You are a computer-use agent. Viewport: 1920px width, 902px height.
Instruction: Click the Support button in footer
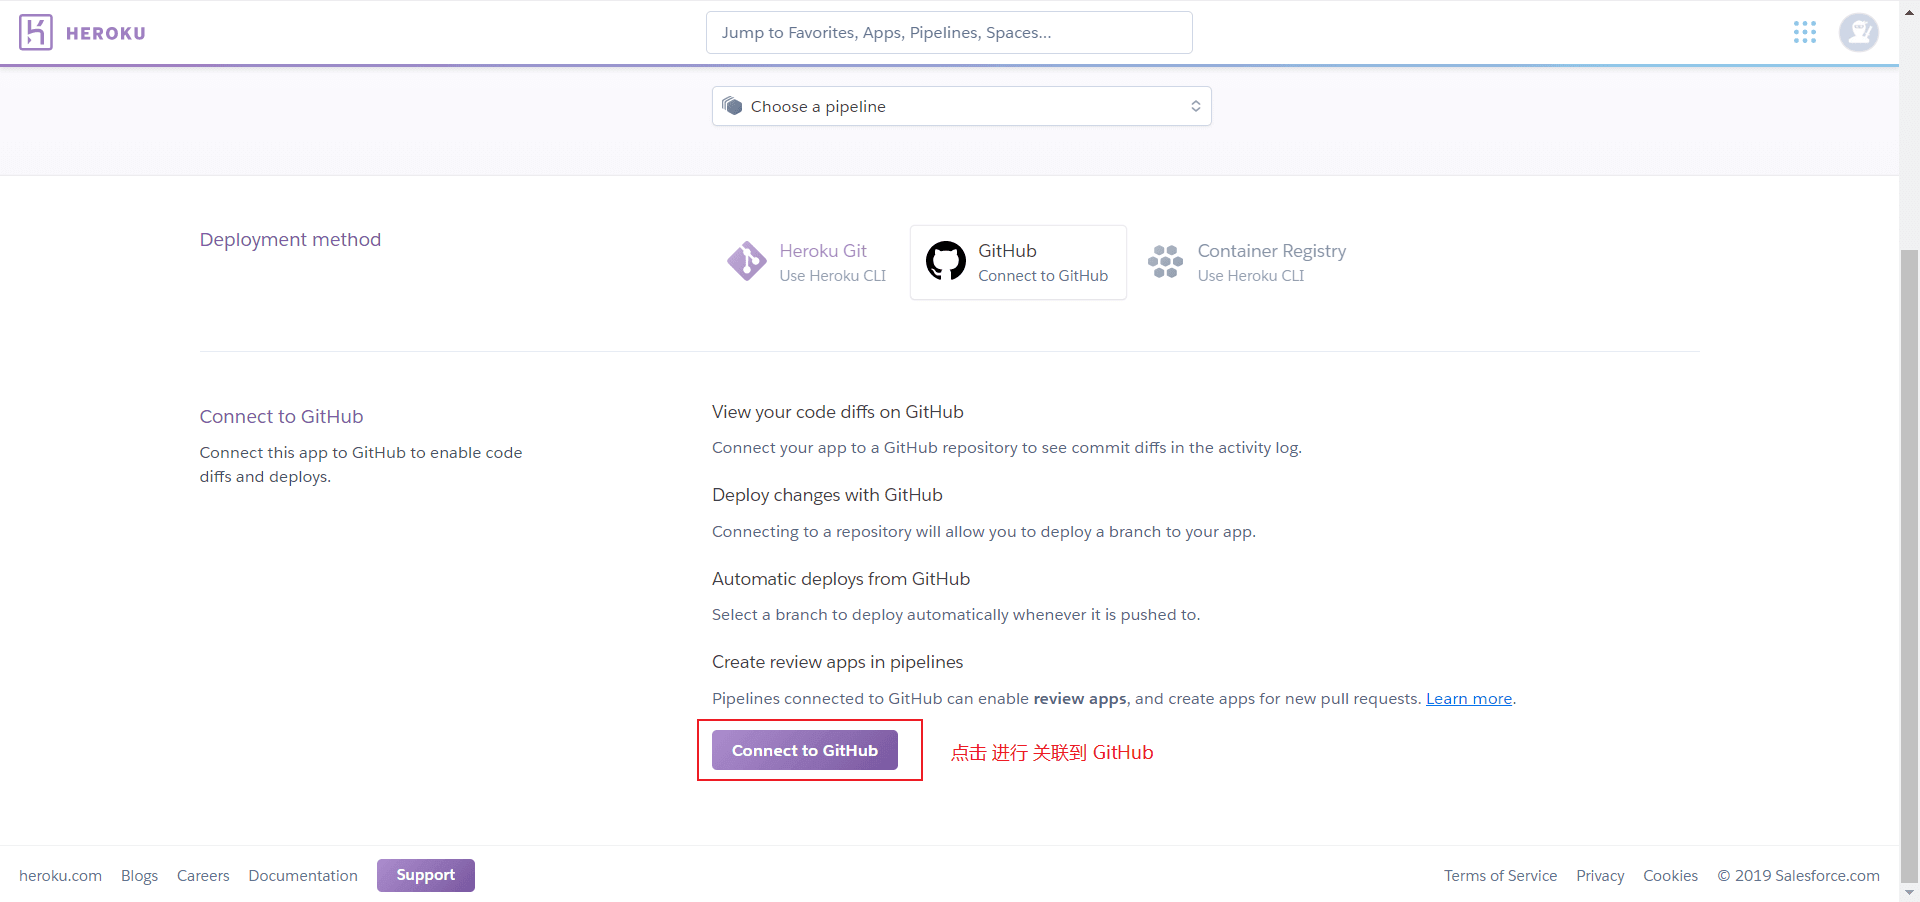(x=425, y=875)
